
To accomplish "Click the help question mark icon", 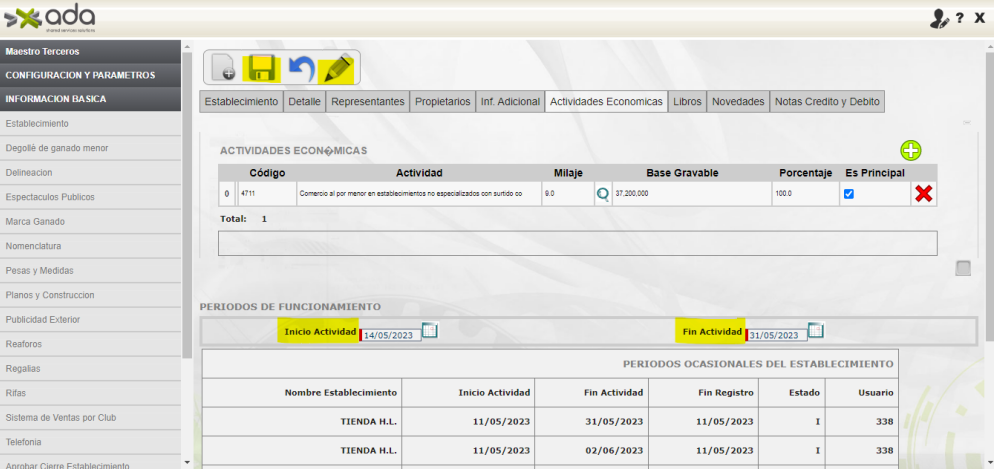I will [x=960, y=19].
